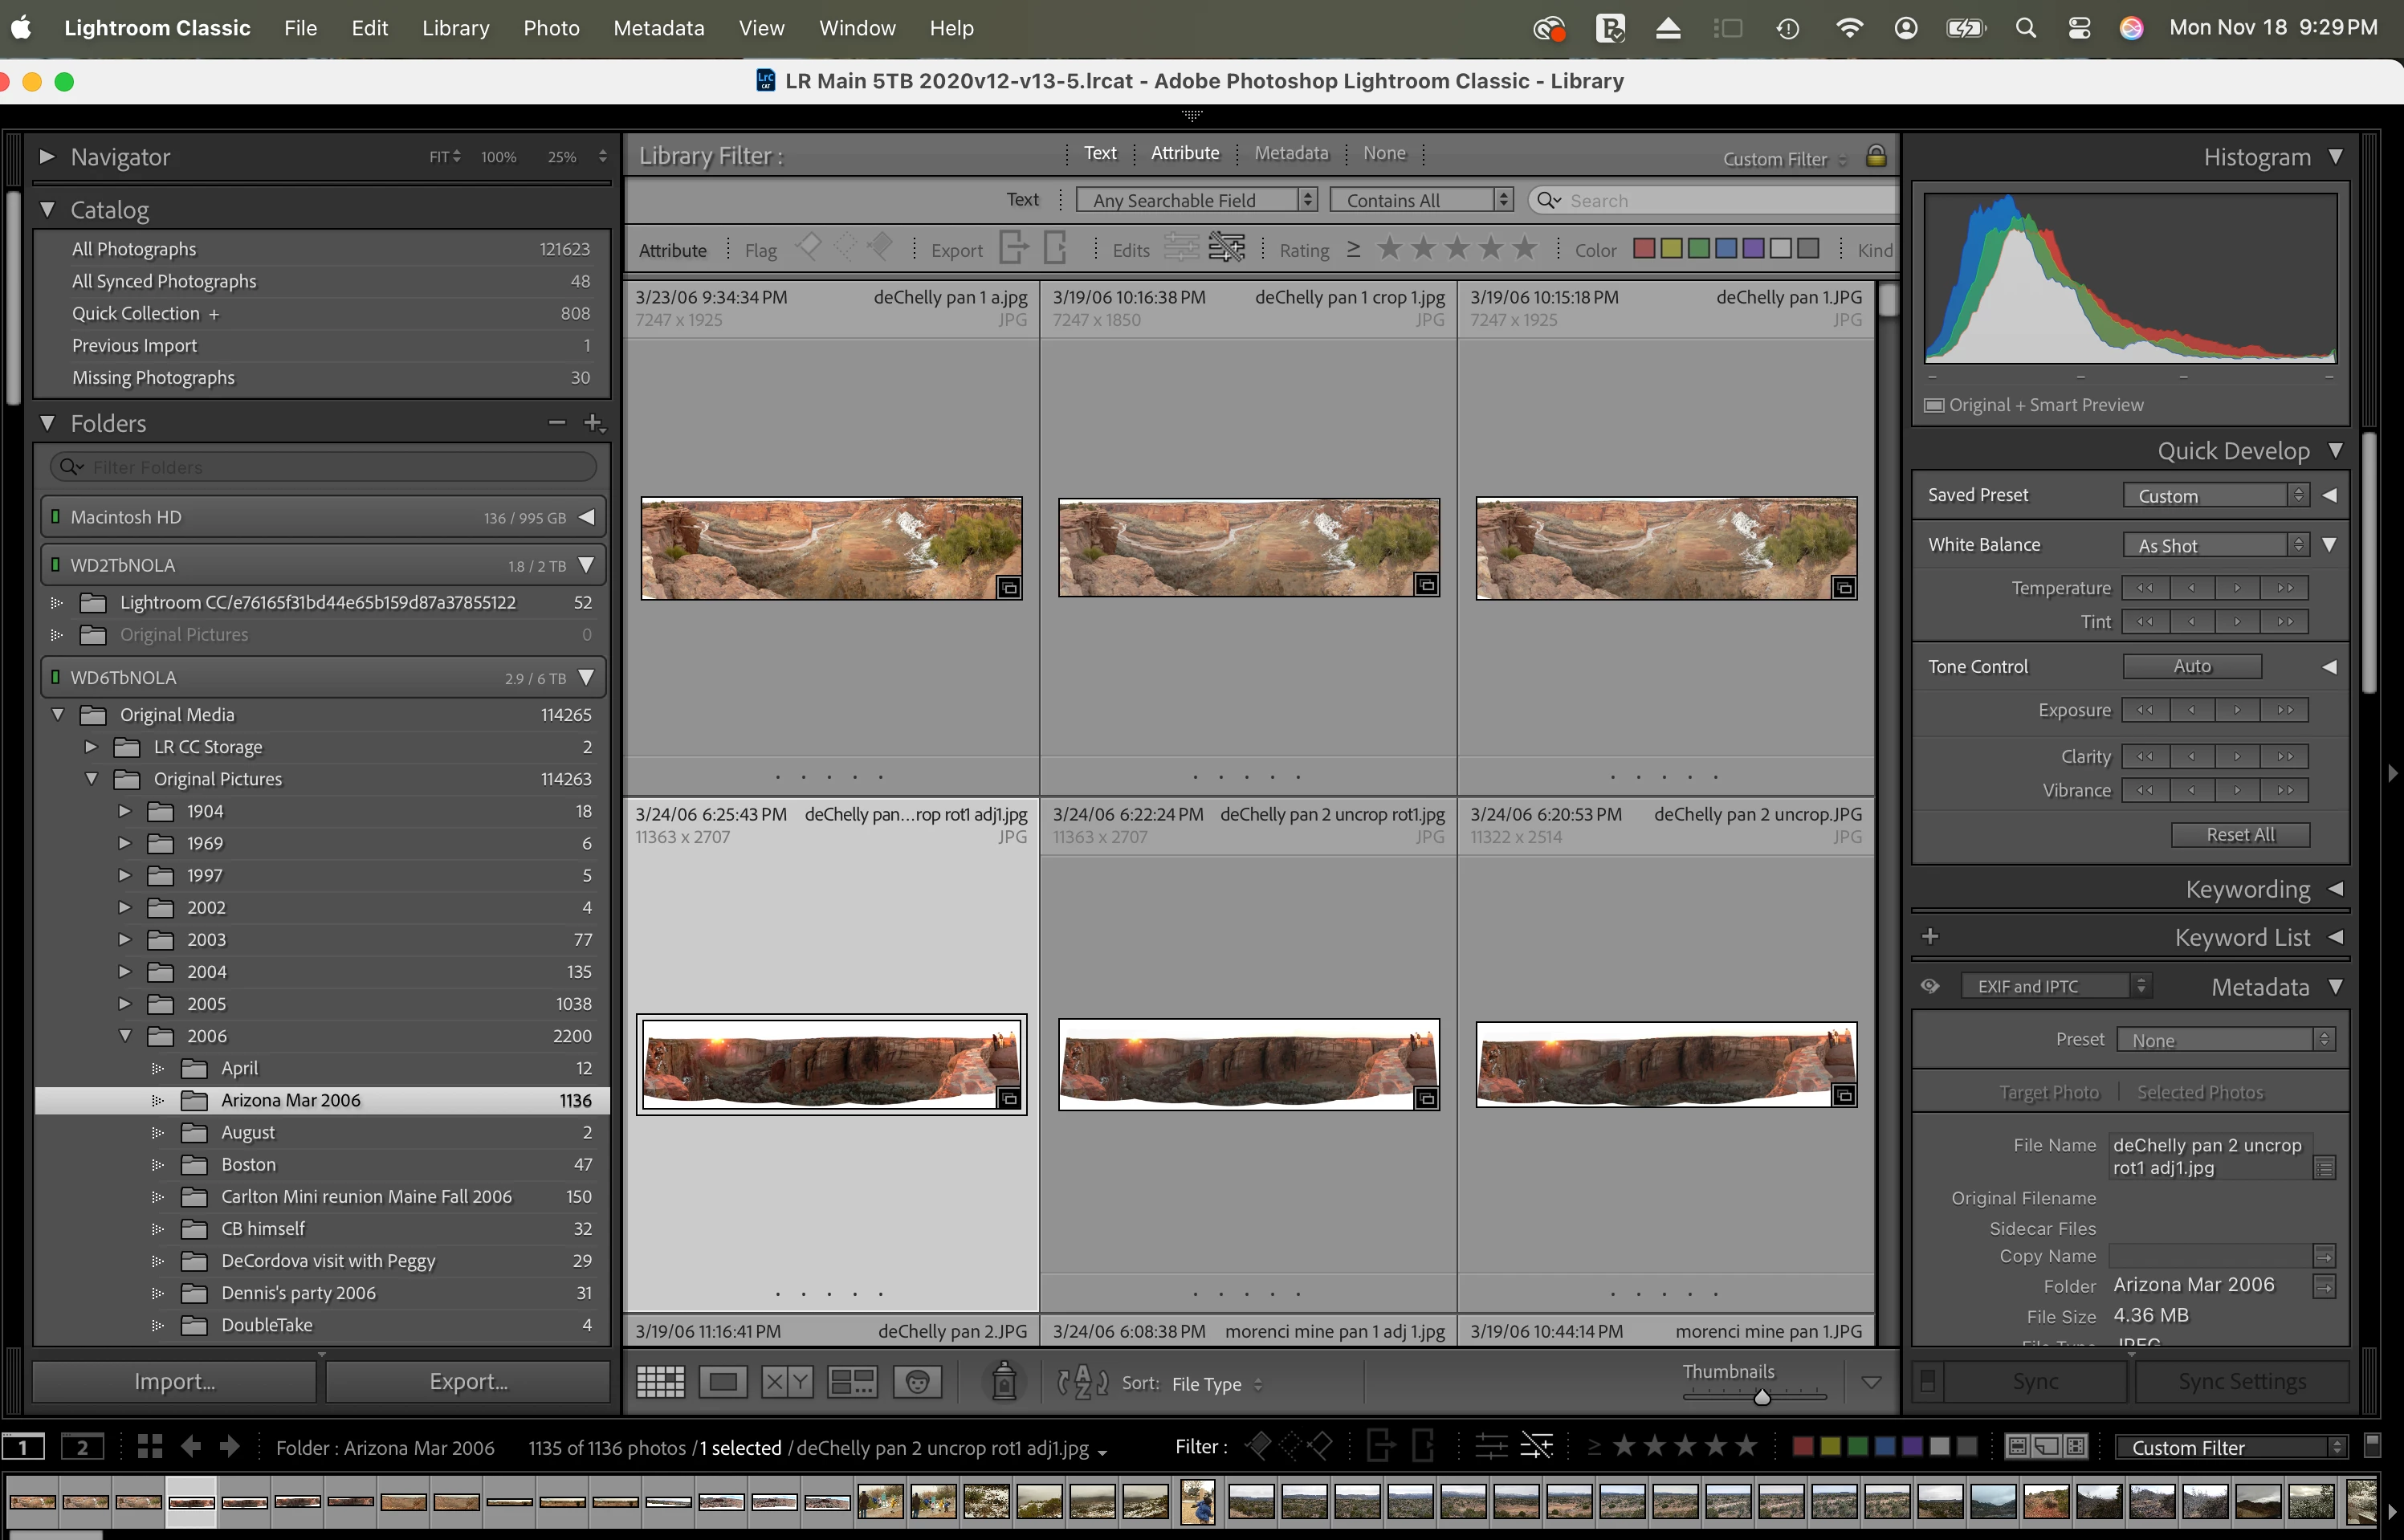Image resolution: width=2404 pixels, height=1540 pixels.
Task: Click the Import button
Action: [175, 1381]
